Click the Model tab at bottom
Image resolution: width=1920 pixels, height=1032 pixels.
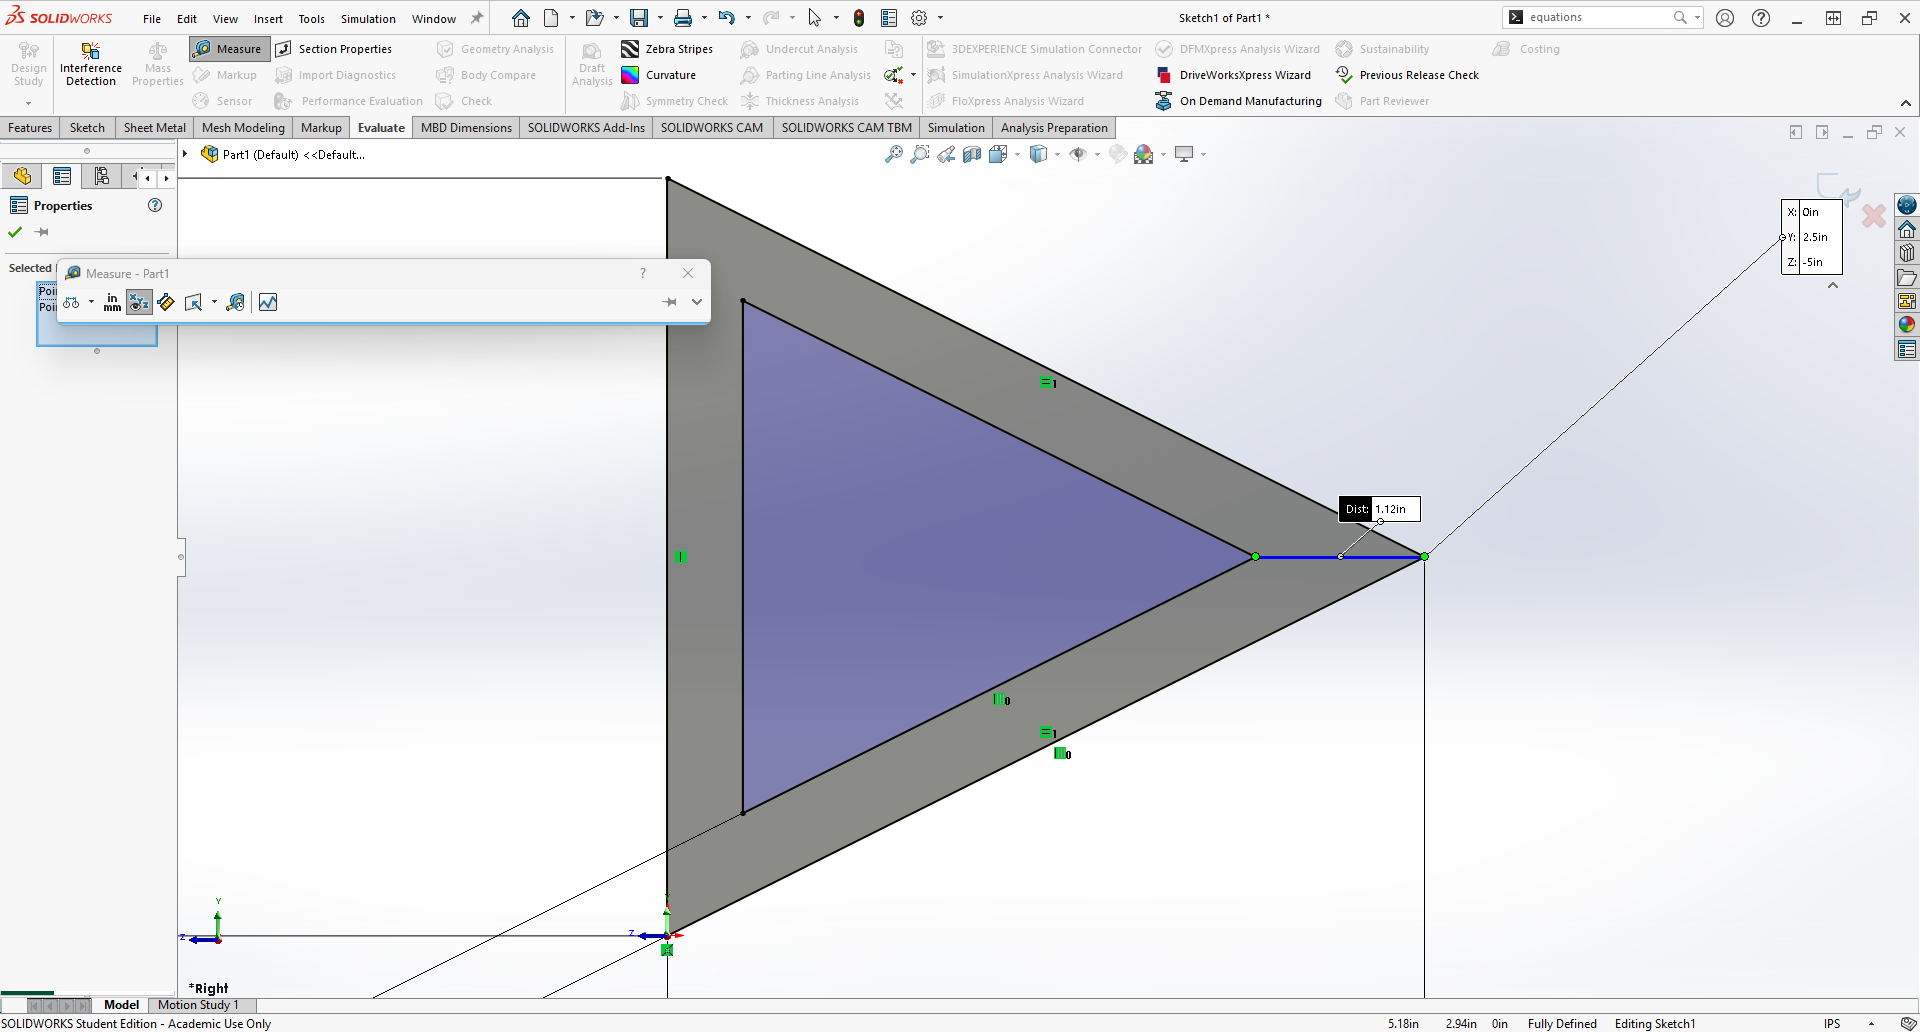[121, 1005]
